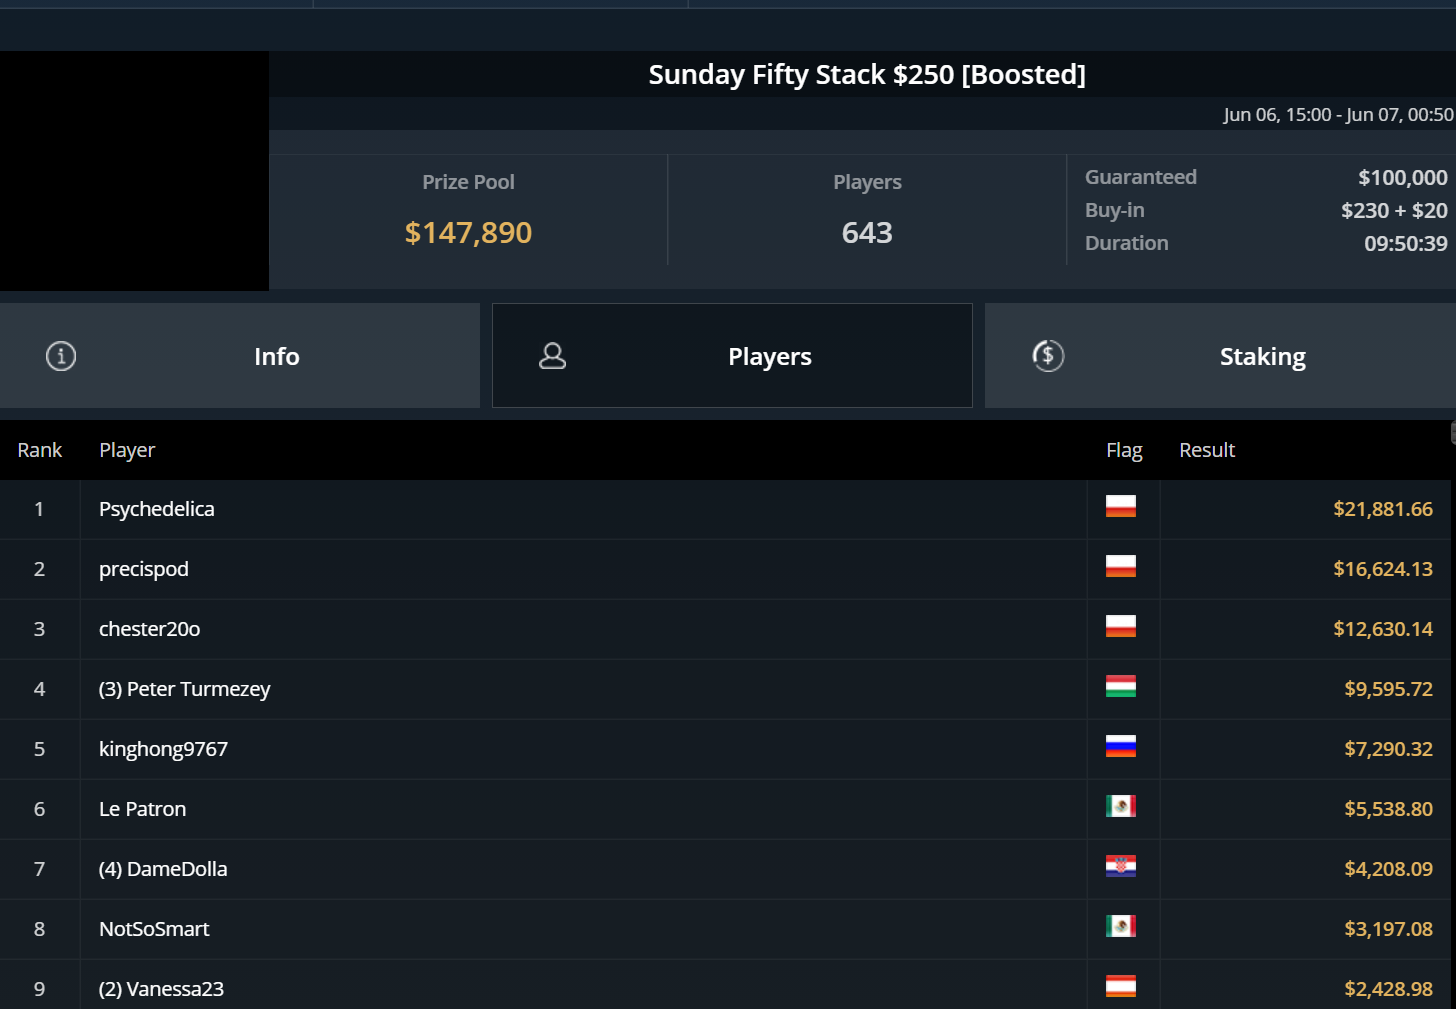Click the Result column header
Image resolution: width=1456 pixels, height=1009 pixels.
tap(1207, 450)
